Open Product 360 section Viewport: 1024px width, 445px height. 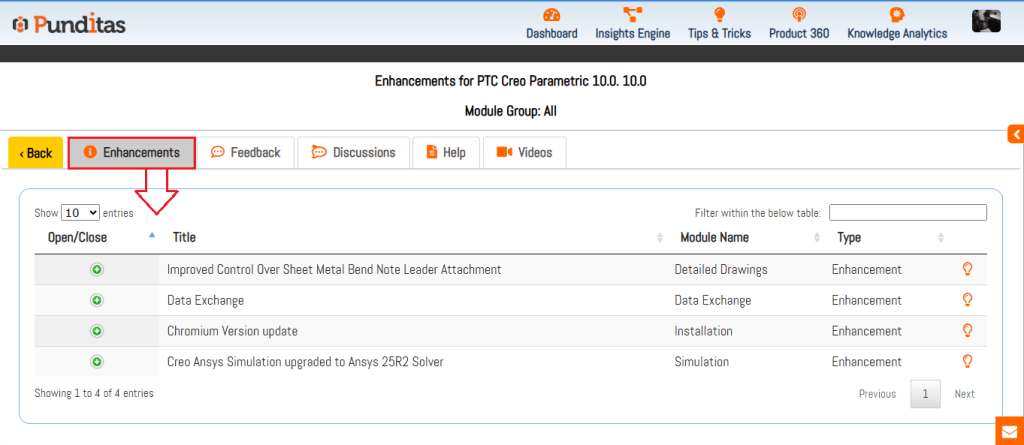click(x=798, y=23)
